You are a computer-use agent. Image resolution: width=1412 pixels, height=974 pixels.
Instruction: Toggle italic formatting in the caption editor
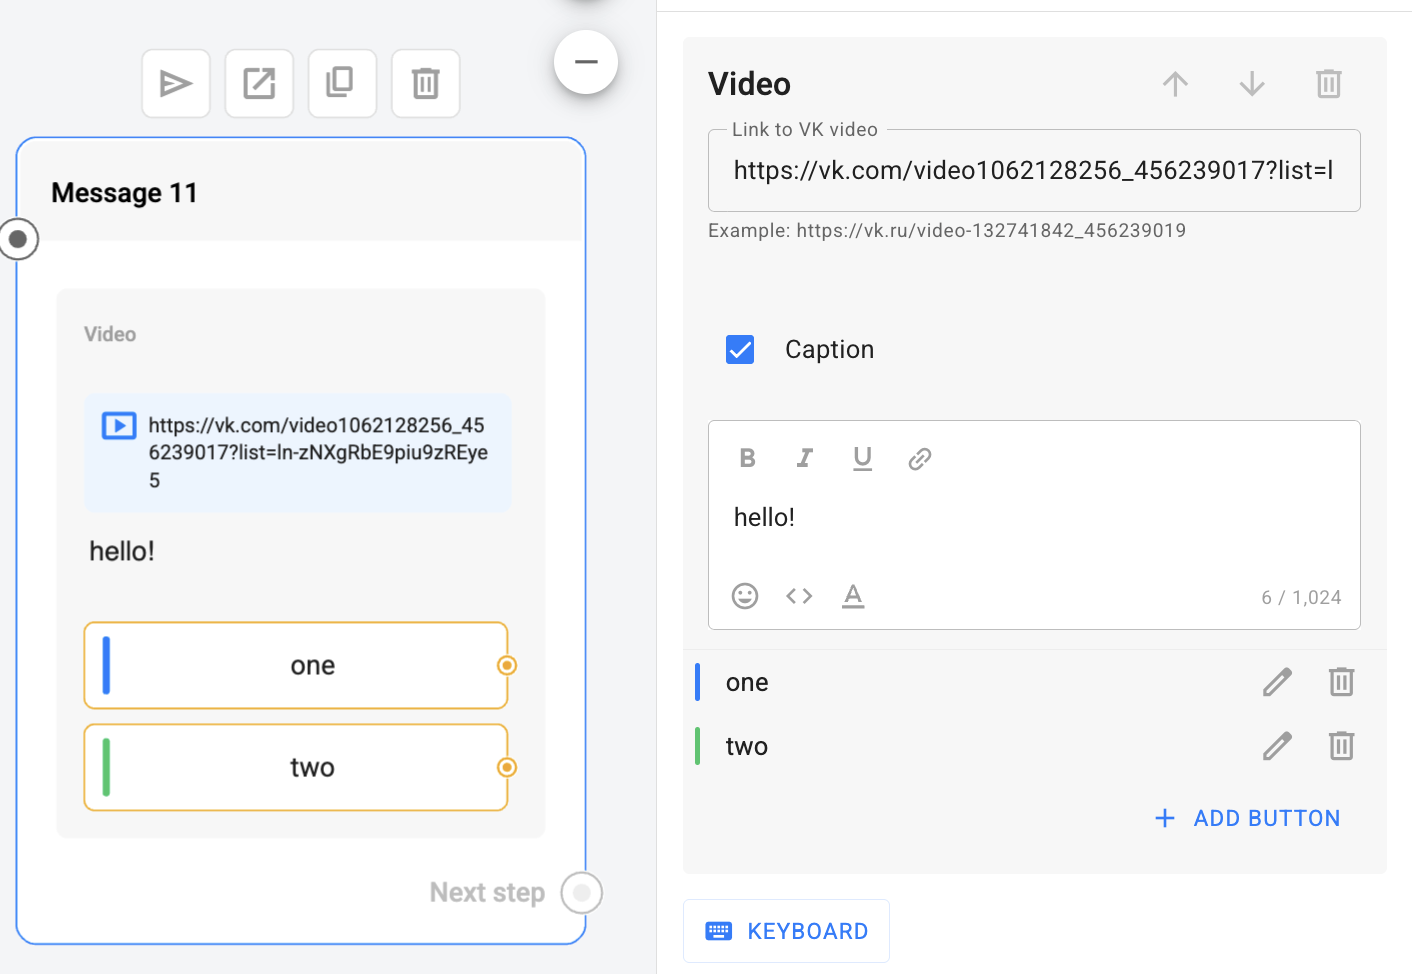804,458
